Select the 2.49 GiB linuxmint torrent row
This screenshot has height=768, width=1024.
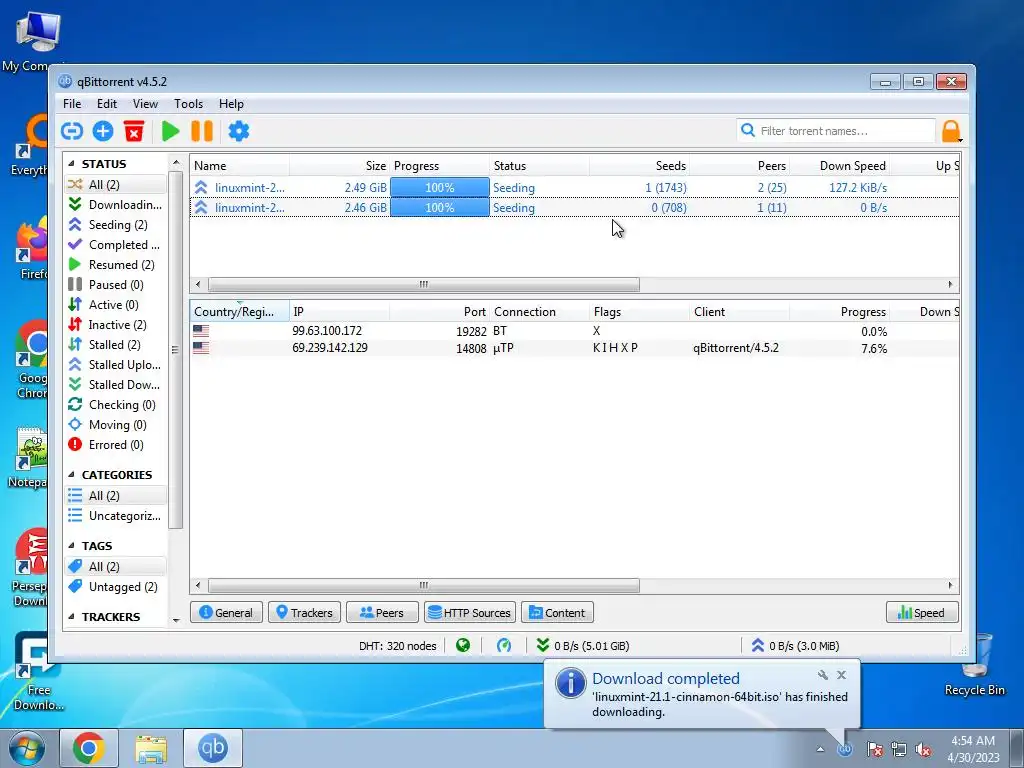pyautogui.click(x=574, y=187)
